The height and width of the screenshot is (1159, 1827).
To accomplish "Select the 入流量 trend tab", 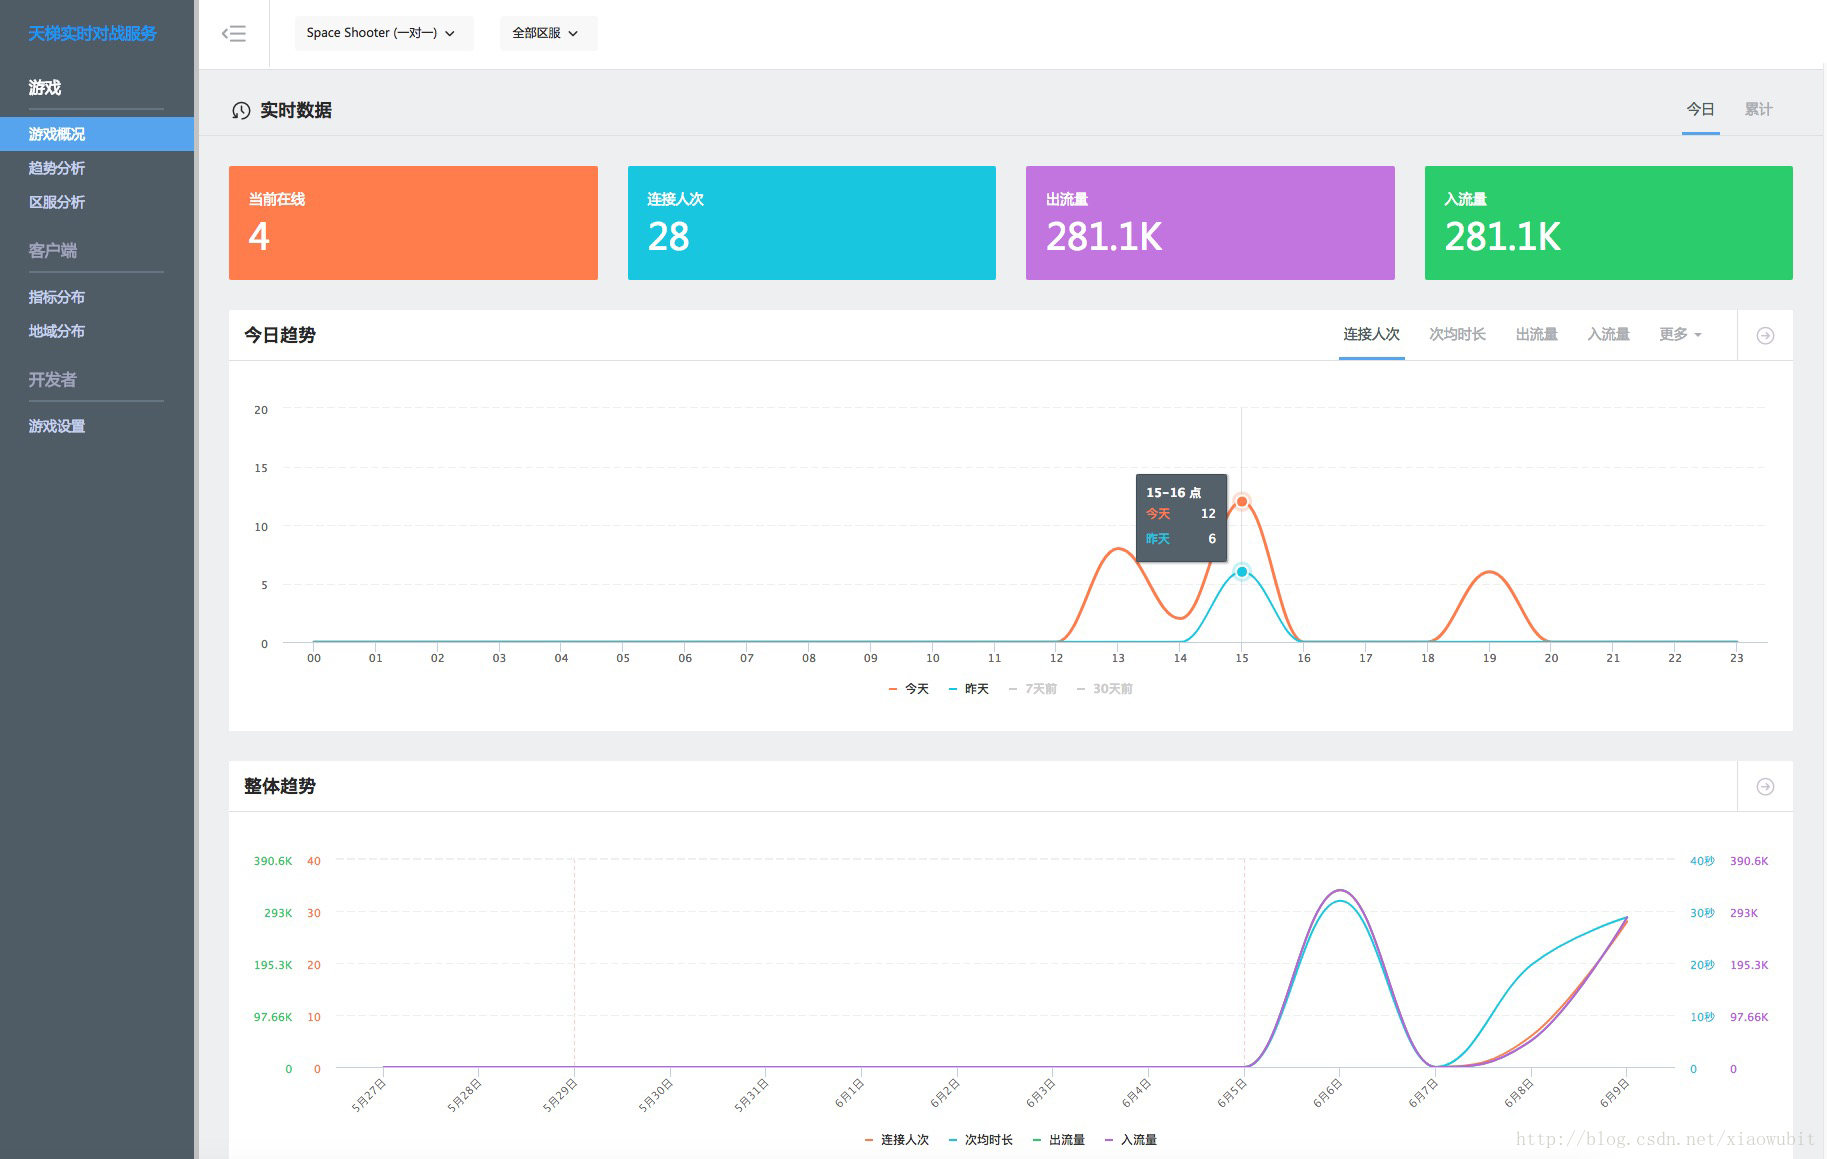I will (x=1608, y=334).
